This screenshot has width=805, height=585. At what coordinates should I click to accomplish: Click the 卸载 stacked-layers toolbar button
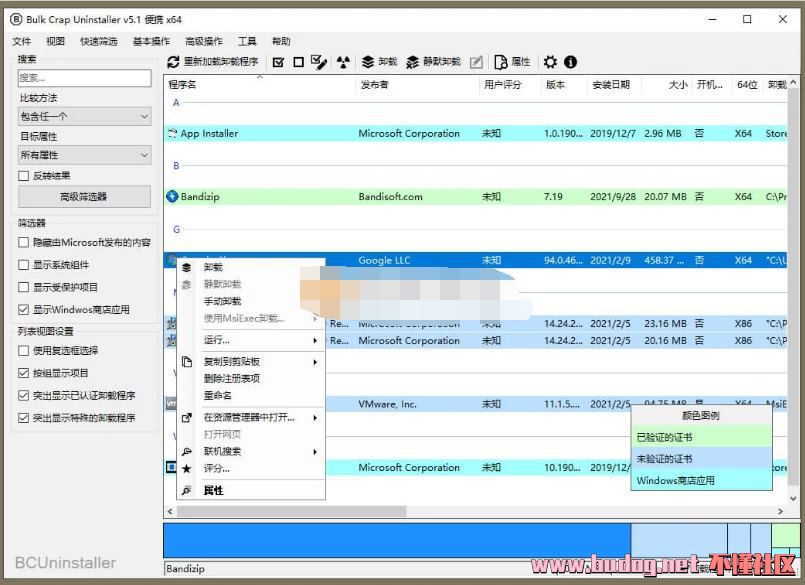coord(379,62)
